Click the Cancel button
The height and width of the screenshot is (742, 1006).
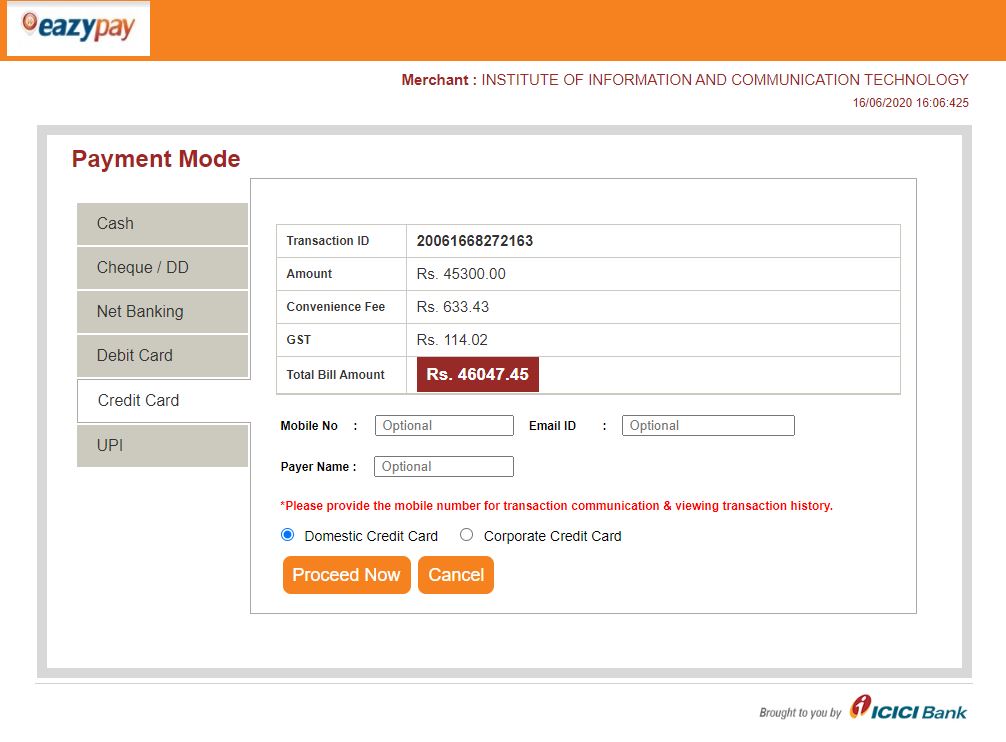[x=455, y=575]
